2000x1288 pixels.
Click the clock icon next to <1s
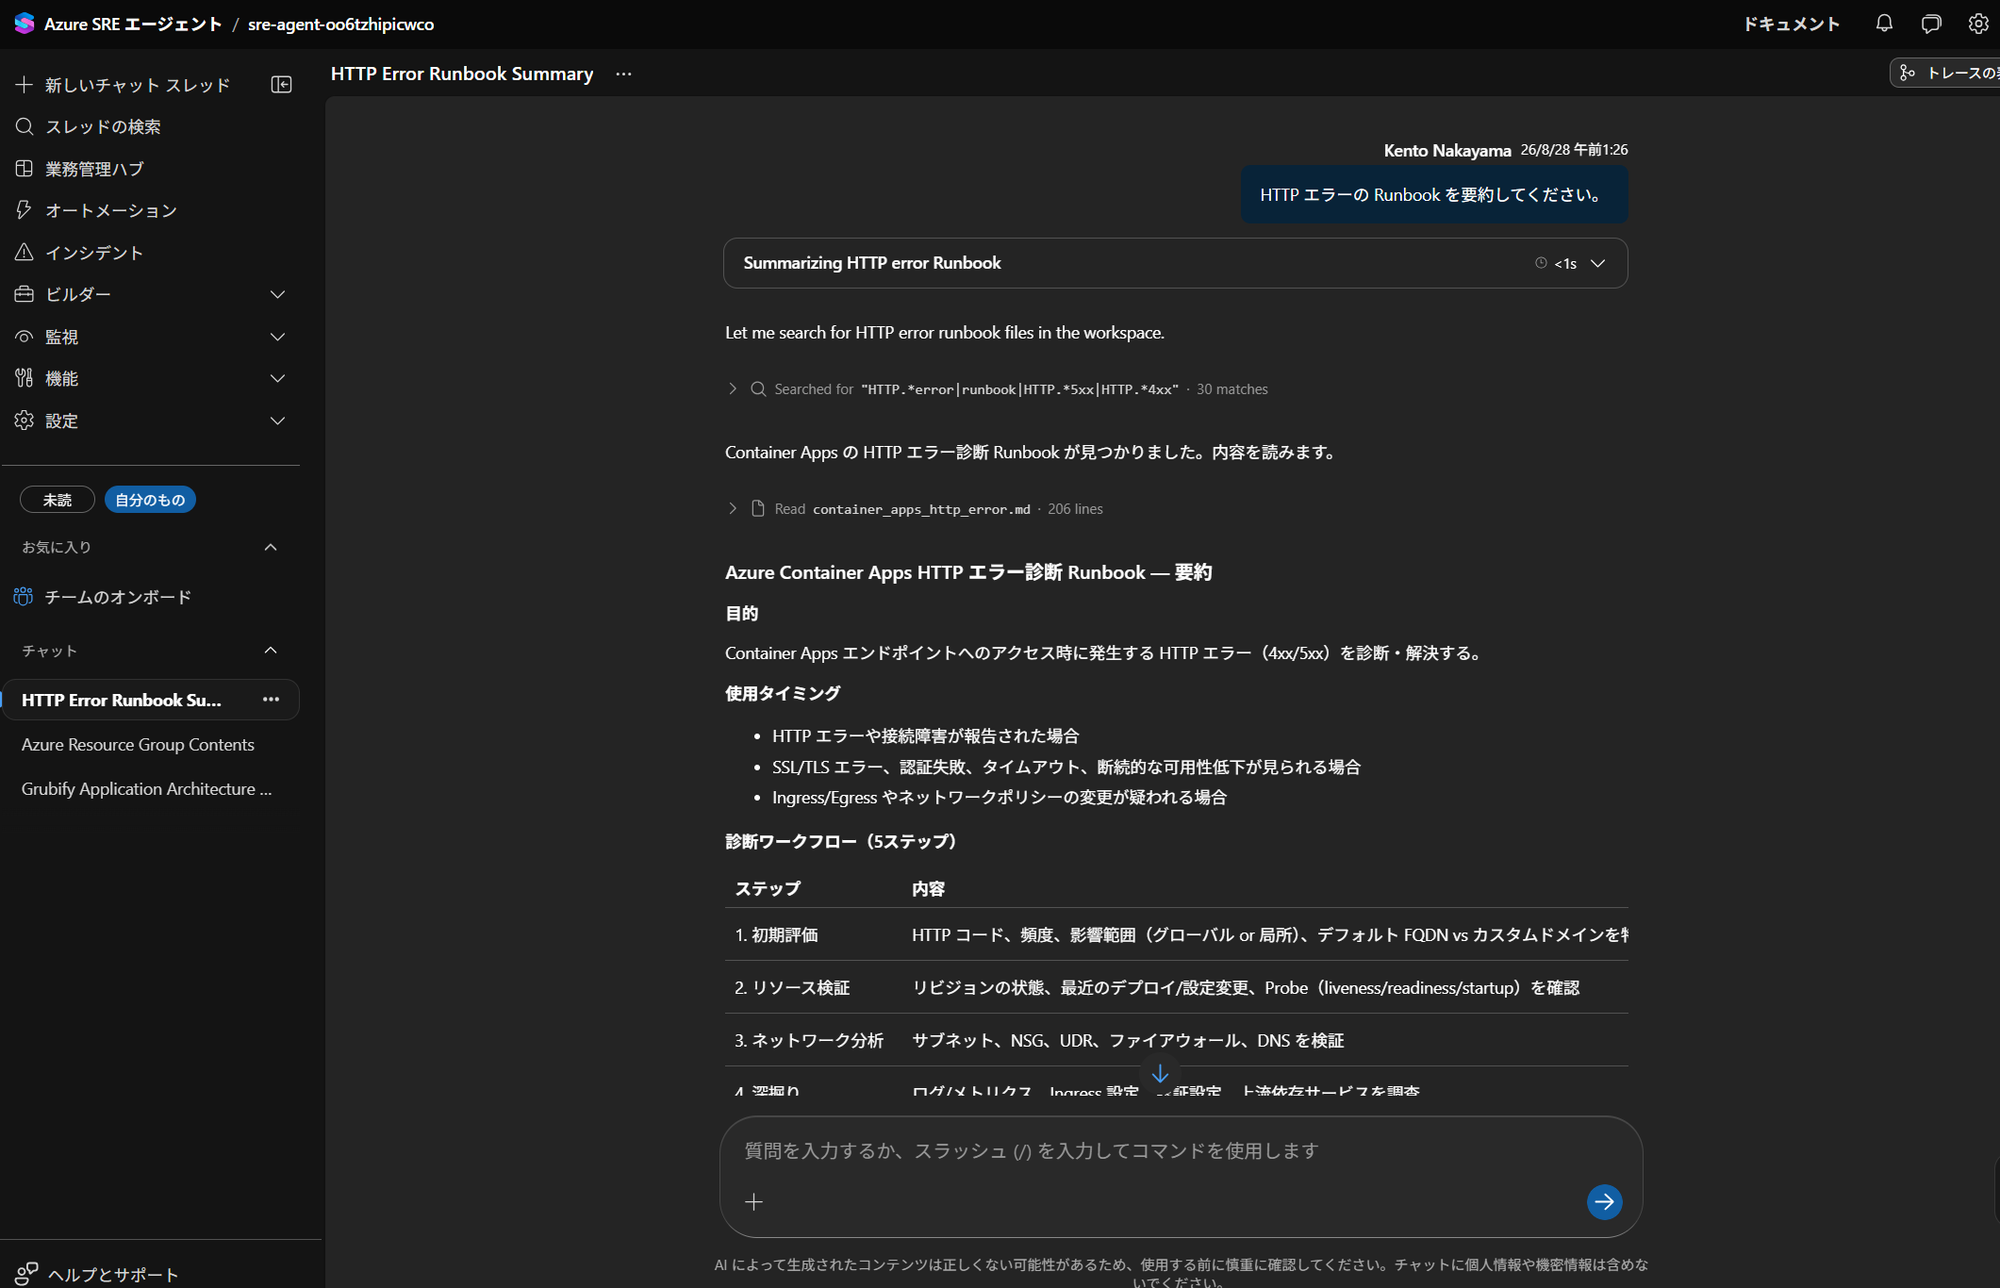1541,263
